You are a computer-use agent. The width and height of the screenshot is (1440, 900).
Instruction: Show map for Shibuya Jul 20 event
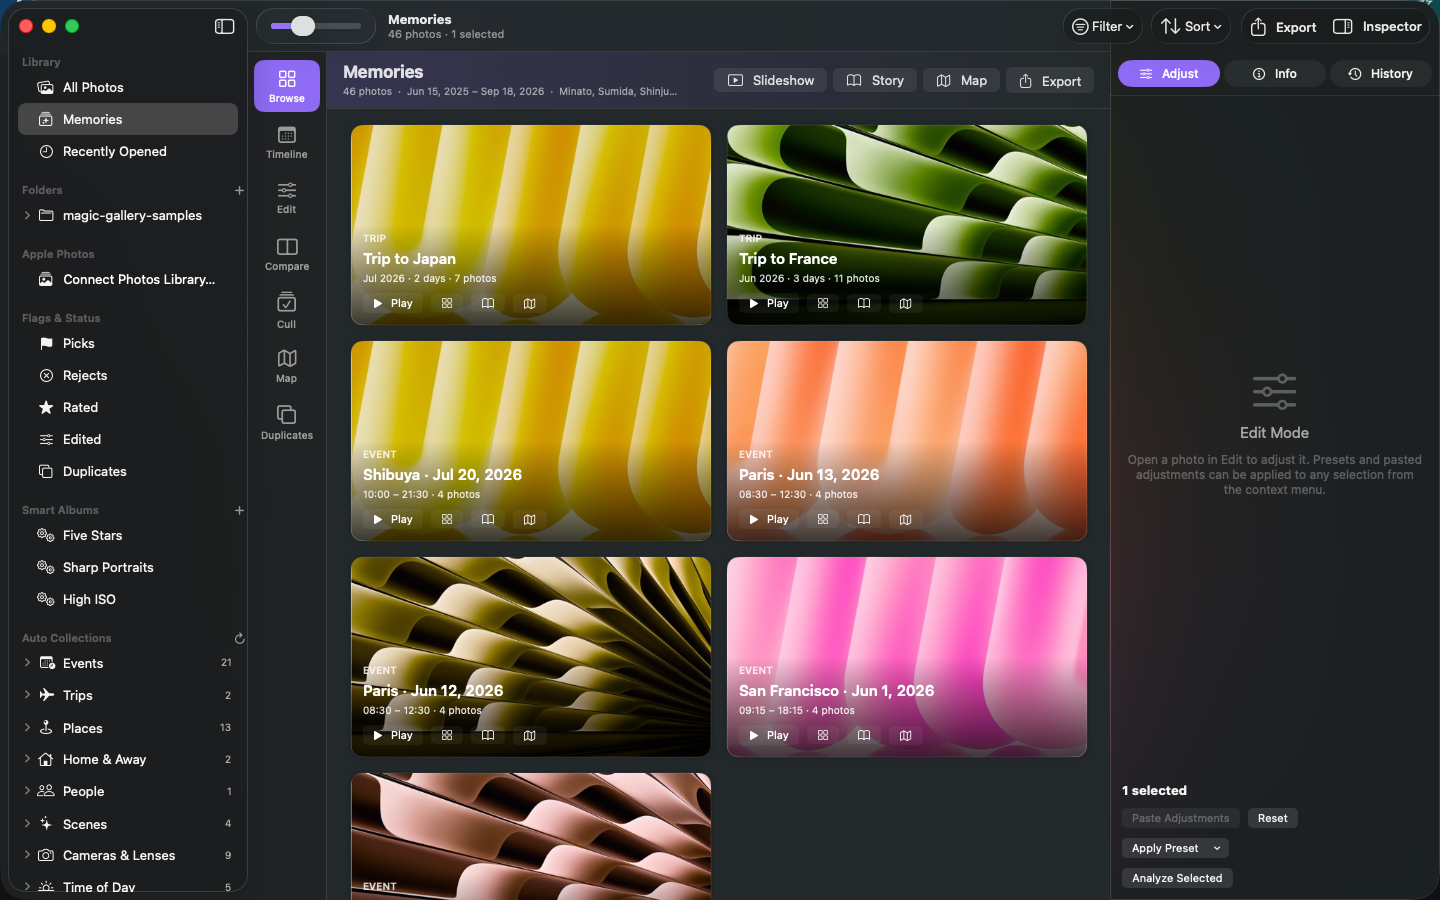529,519
